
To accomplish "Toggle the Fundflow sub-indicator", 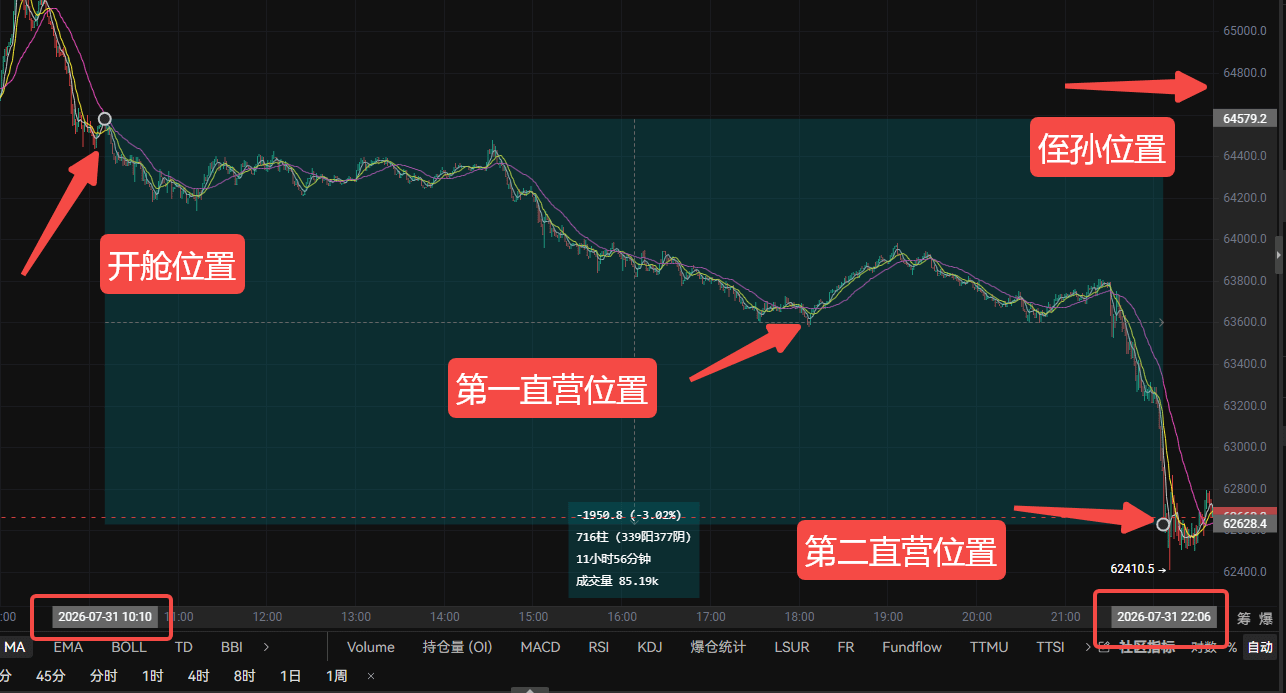I will [912, 647].
